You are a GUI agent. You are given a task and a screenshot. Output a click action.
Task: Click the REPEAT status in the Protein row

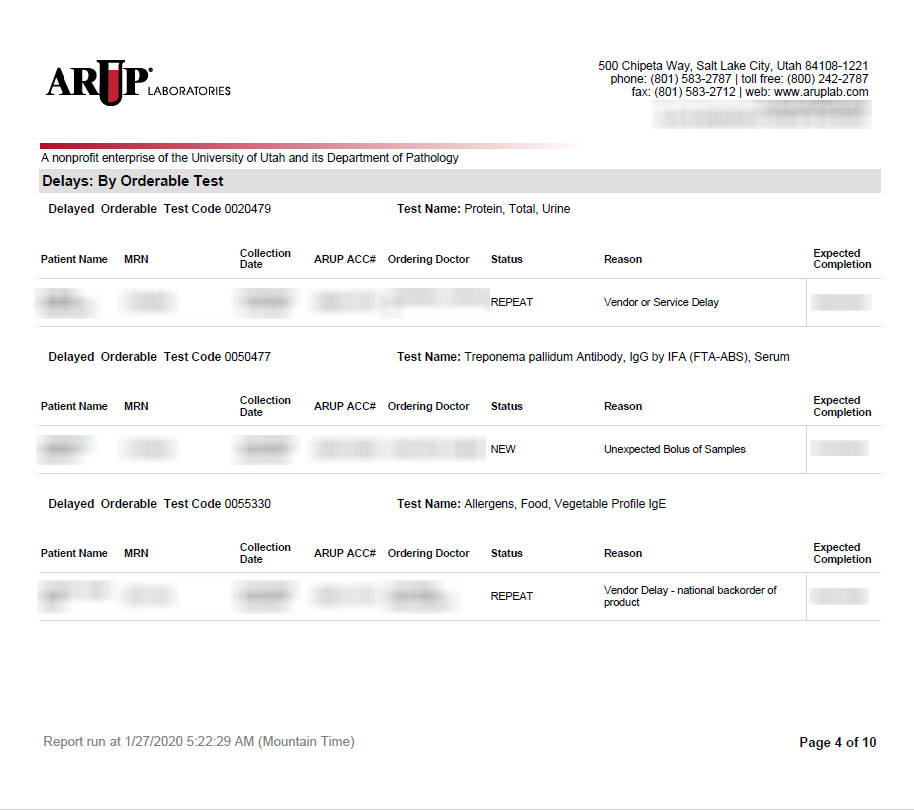pos(511,302)
